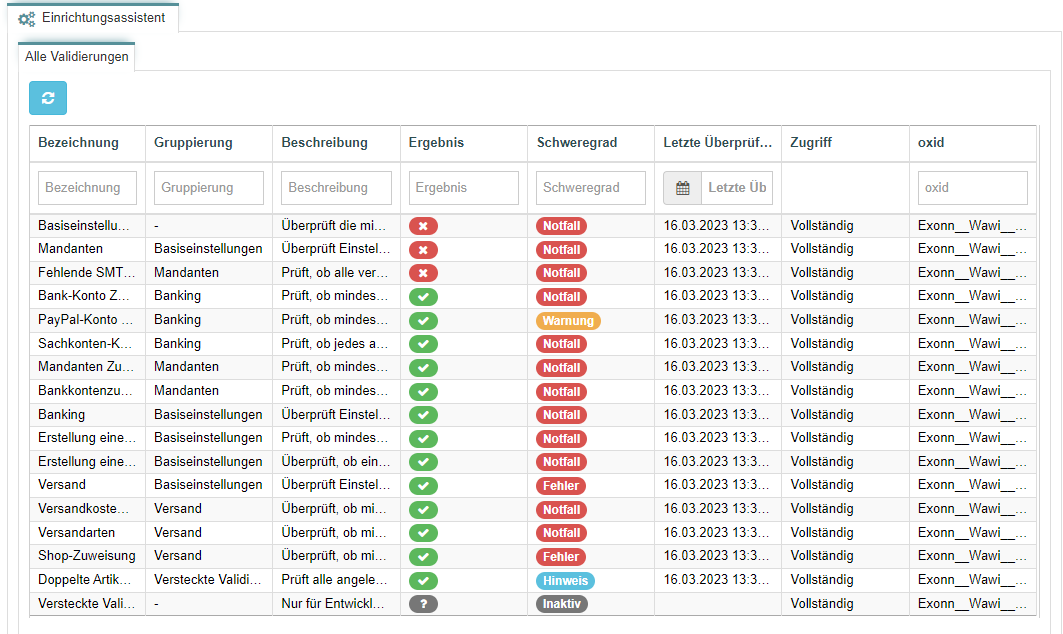The image size is (1063, 634).
Task: Click the gray Inaktiv severity badge
Action: tap(562, 604)
